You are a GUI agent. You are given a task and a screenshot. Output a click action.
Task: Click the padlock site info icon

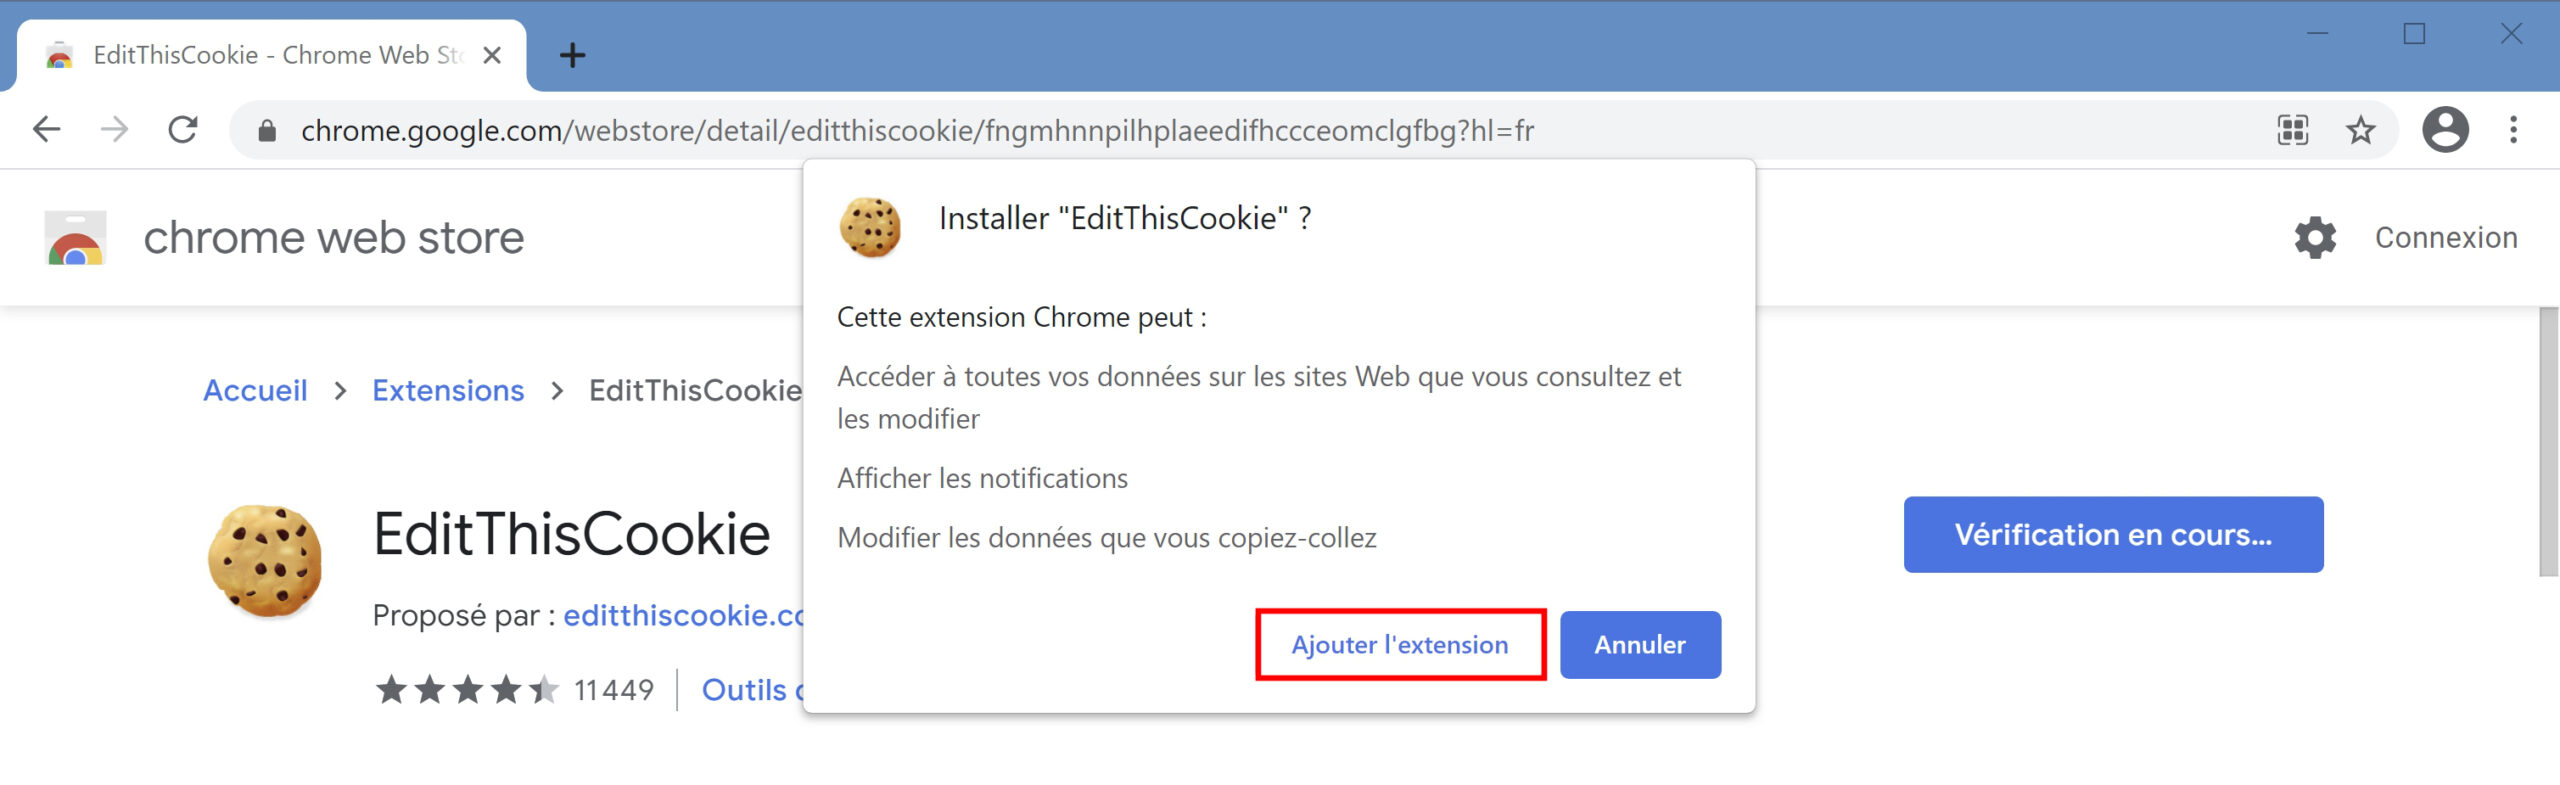coord(266,131)
